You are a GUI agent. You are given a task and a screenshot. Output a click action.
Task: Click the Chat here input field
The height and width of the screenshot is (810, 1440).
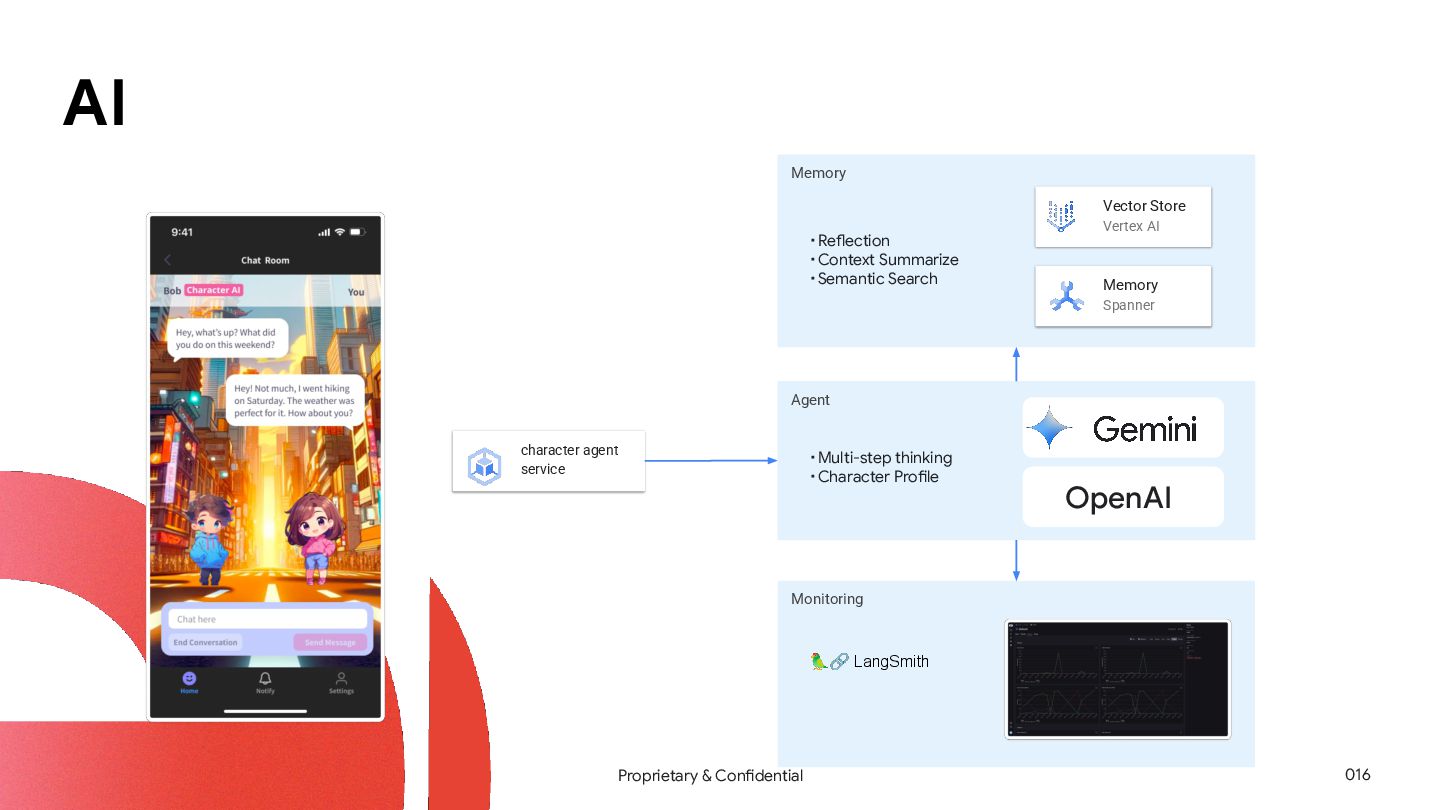[267, 619]
